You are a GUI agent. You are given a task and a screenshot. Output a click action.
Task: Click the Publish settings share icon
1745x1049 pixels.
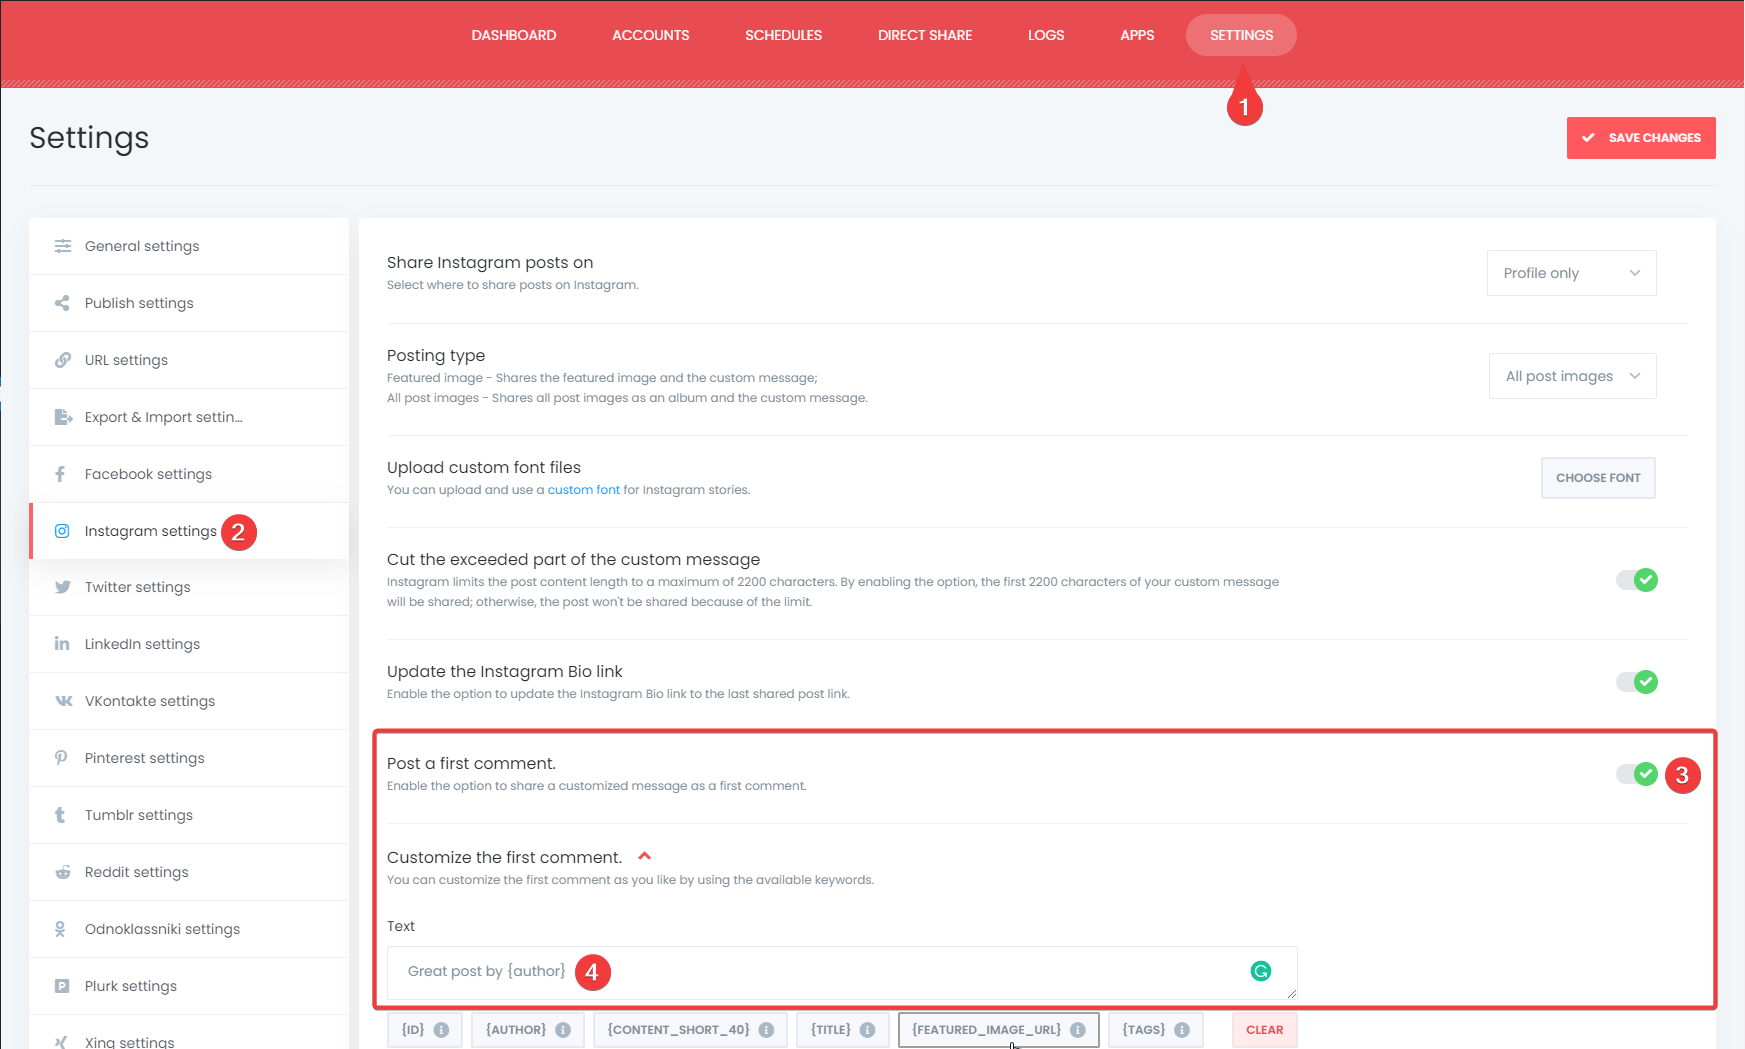pyautogui.click(x=62, y=303)
